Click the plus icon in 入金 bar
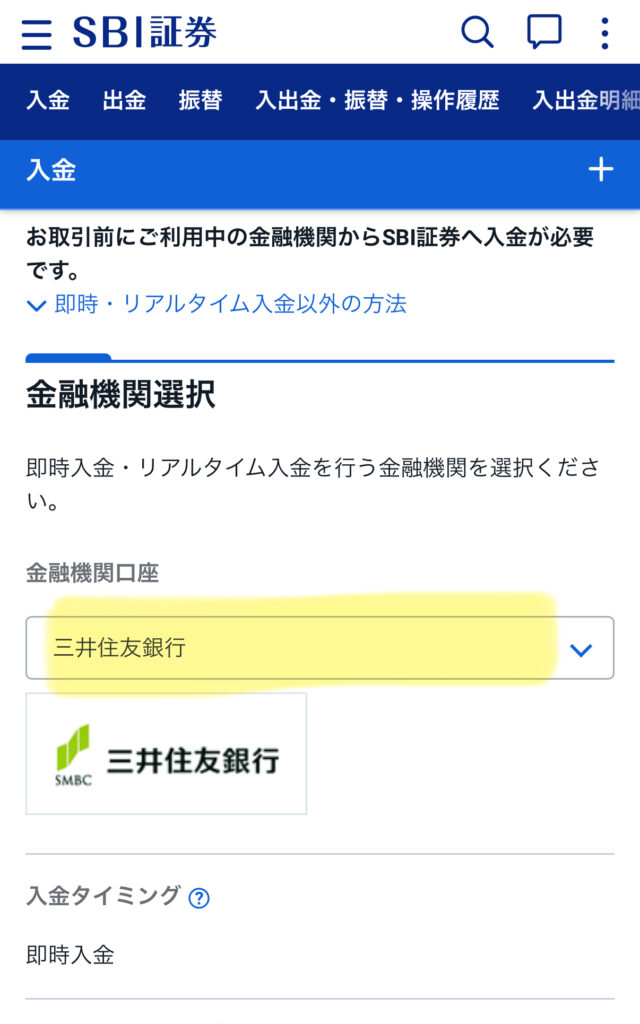 coord(600,170)
